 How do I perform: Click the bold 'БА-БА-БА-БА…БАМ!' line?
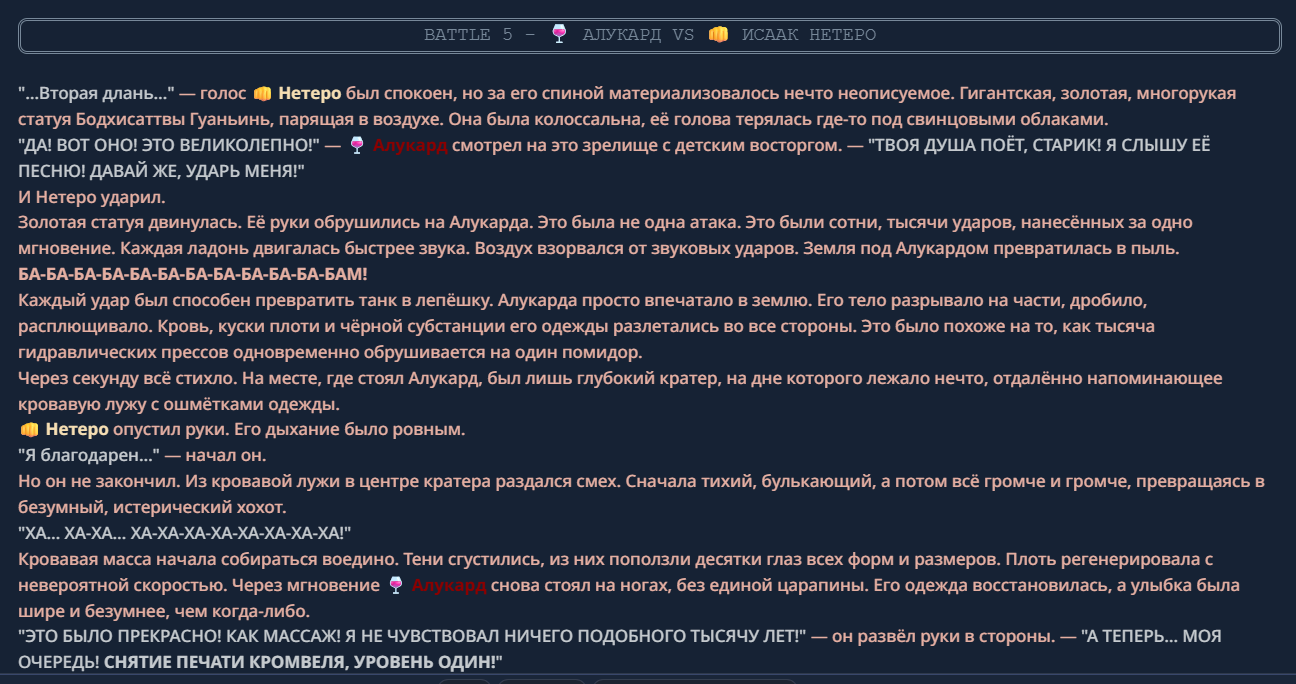point(193,274)
